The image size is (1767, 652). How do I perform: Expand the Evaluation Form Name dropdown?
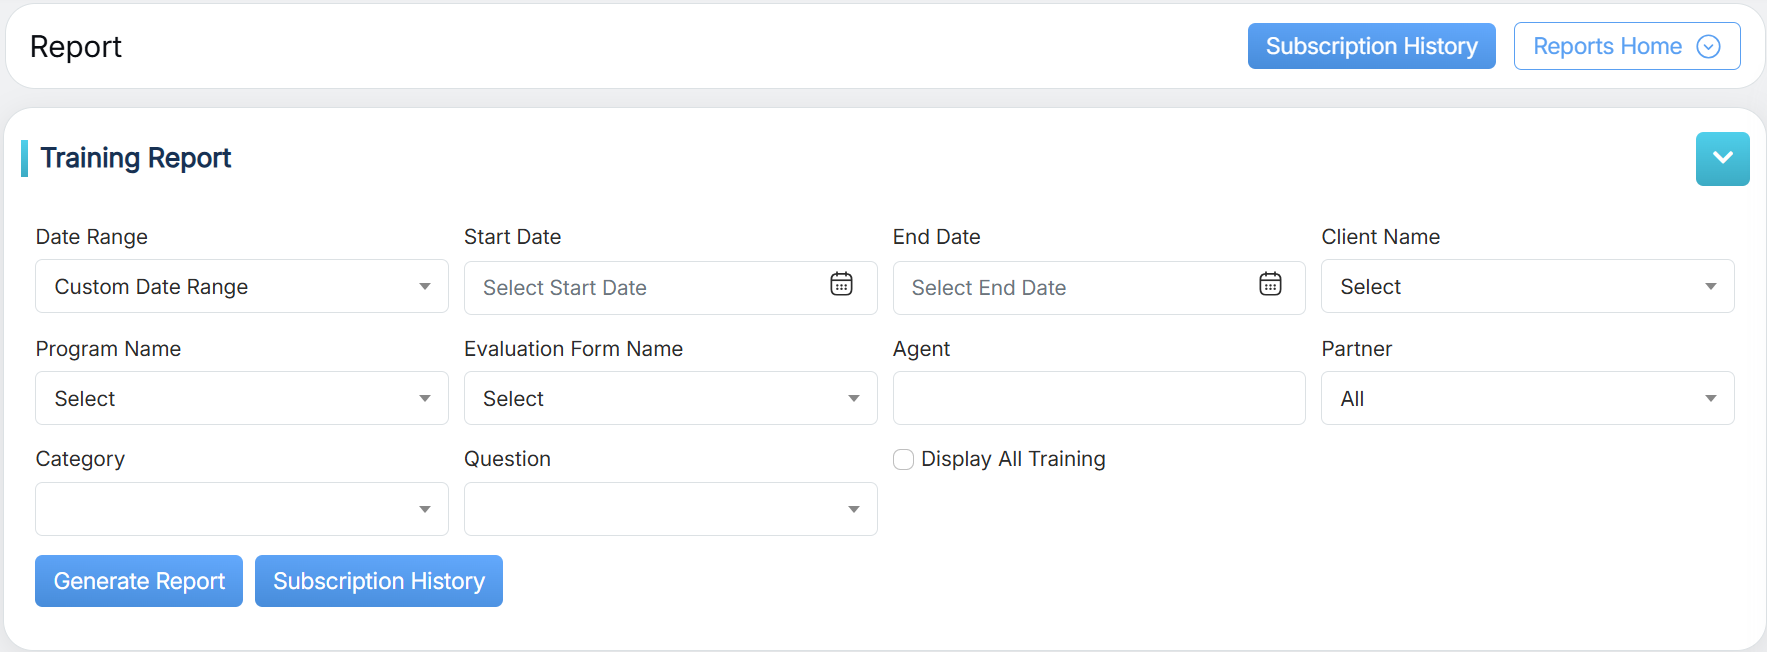(670, 399)
